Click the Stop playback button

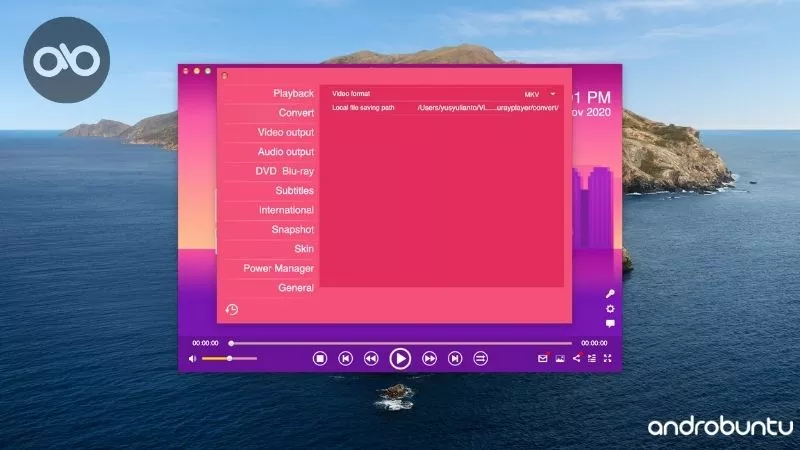320,358
